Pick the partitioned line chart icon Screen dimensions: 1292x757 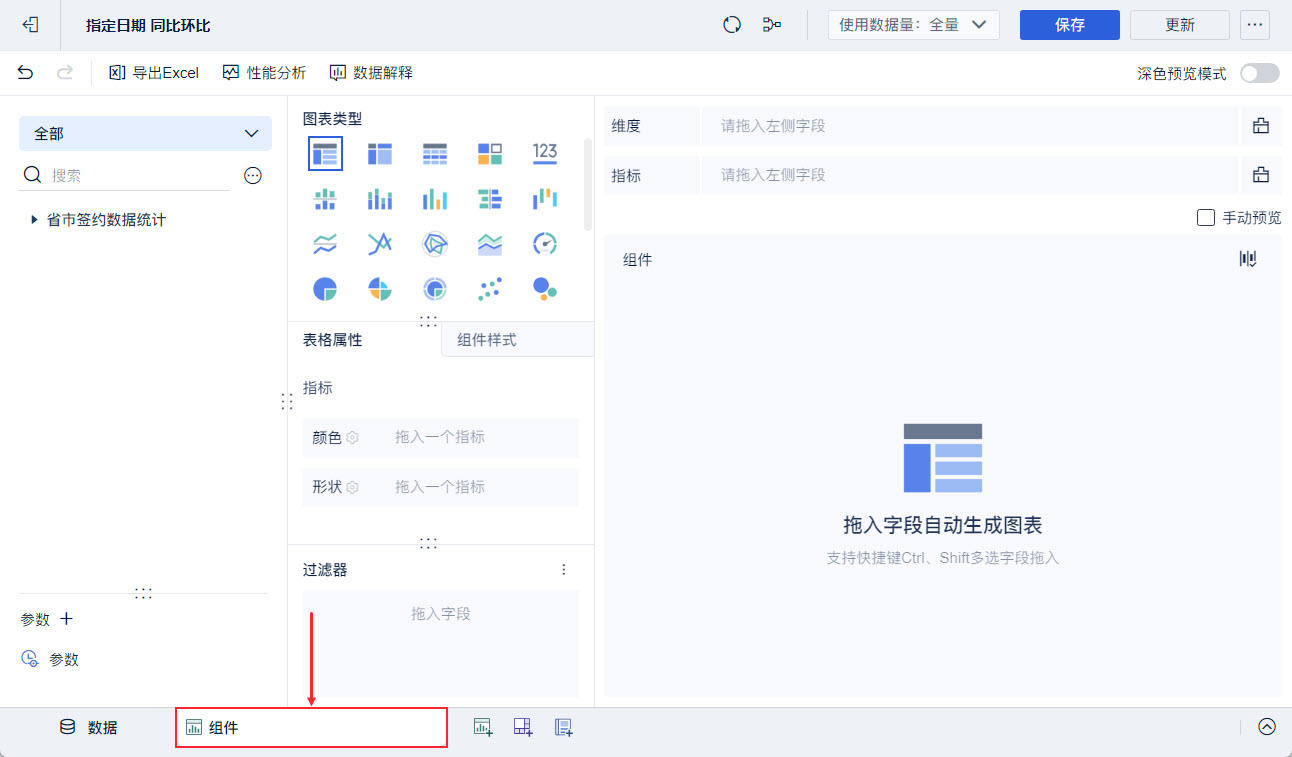click(x=325, y=244)
